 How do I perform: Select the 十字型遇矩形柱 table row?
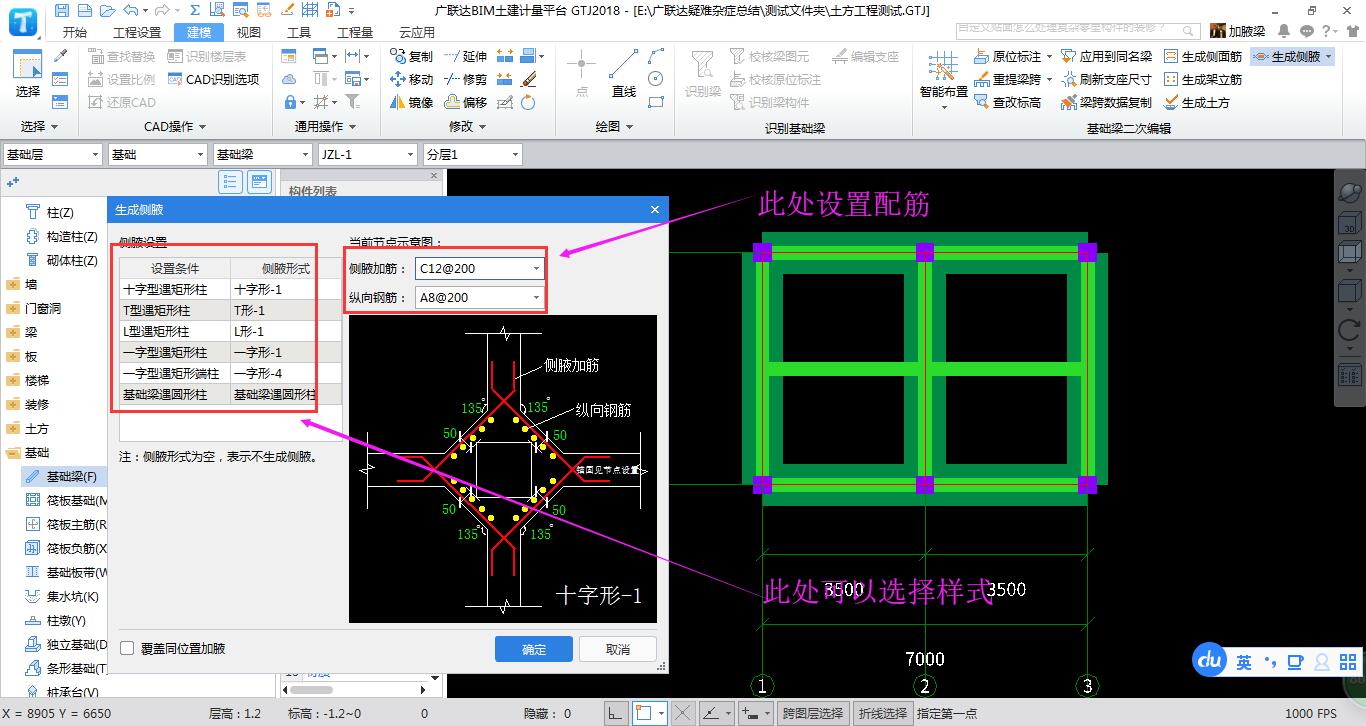(231, 289)
